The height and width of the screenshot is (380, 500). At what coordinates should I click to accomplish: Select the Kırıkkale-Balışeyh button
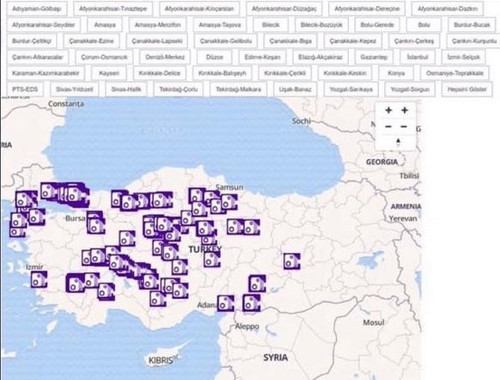[x=222, y=73]
